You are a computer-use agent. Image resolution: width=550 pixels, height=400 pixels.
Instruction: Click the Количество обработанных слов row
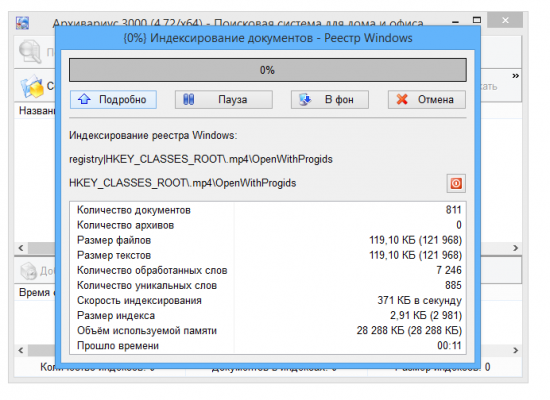[268, 271]
